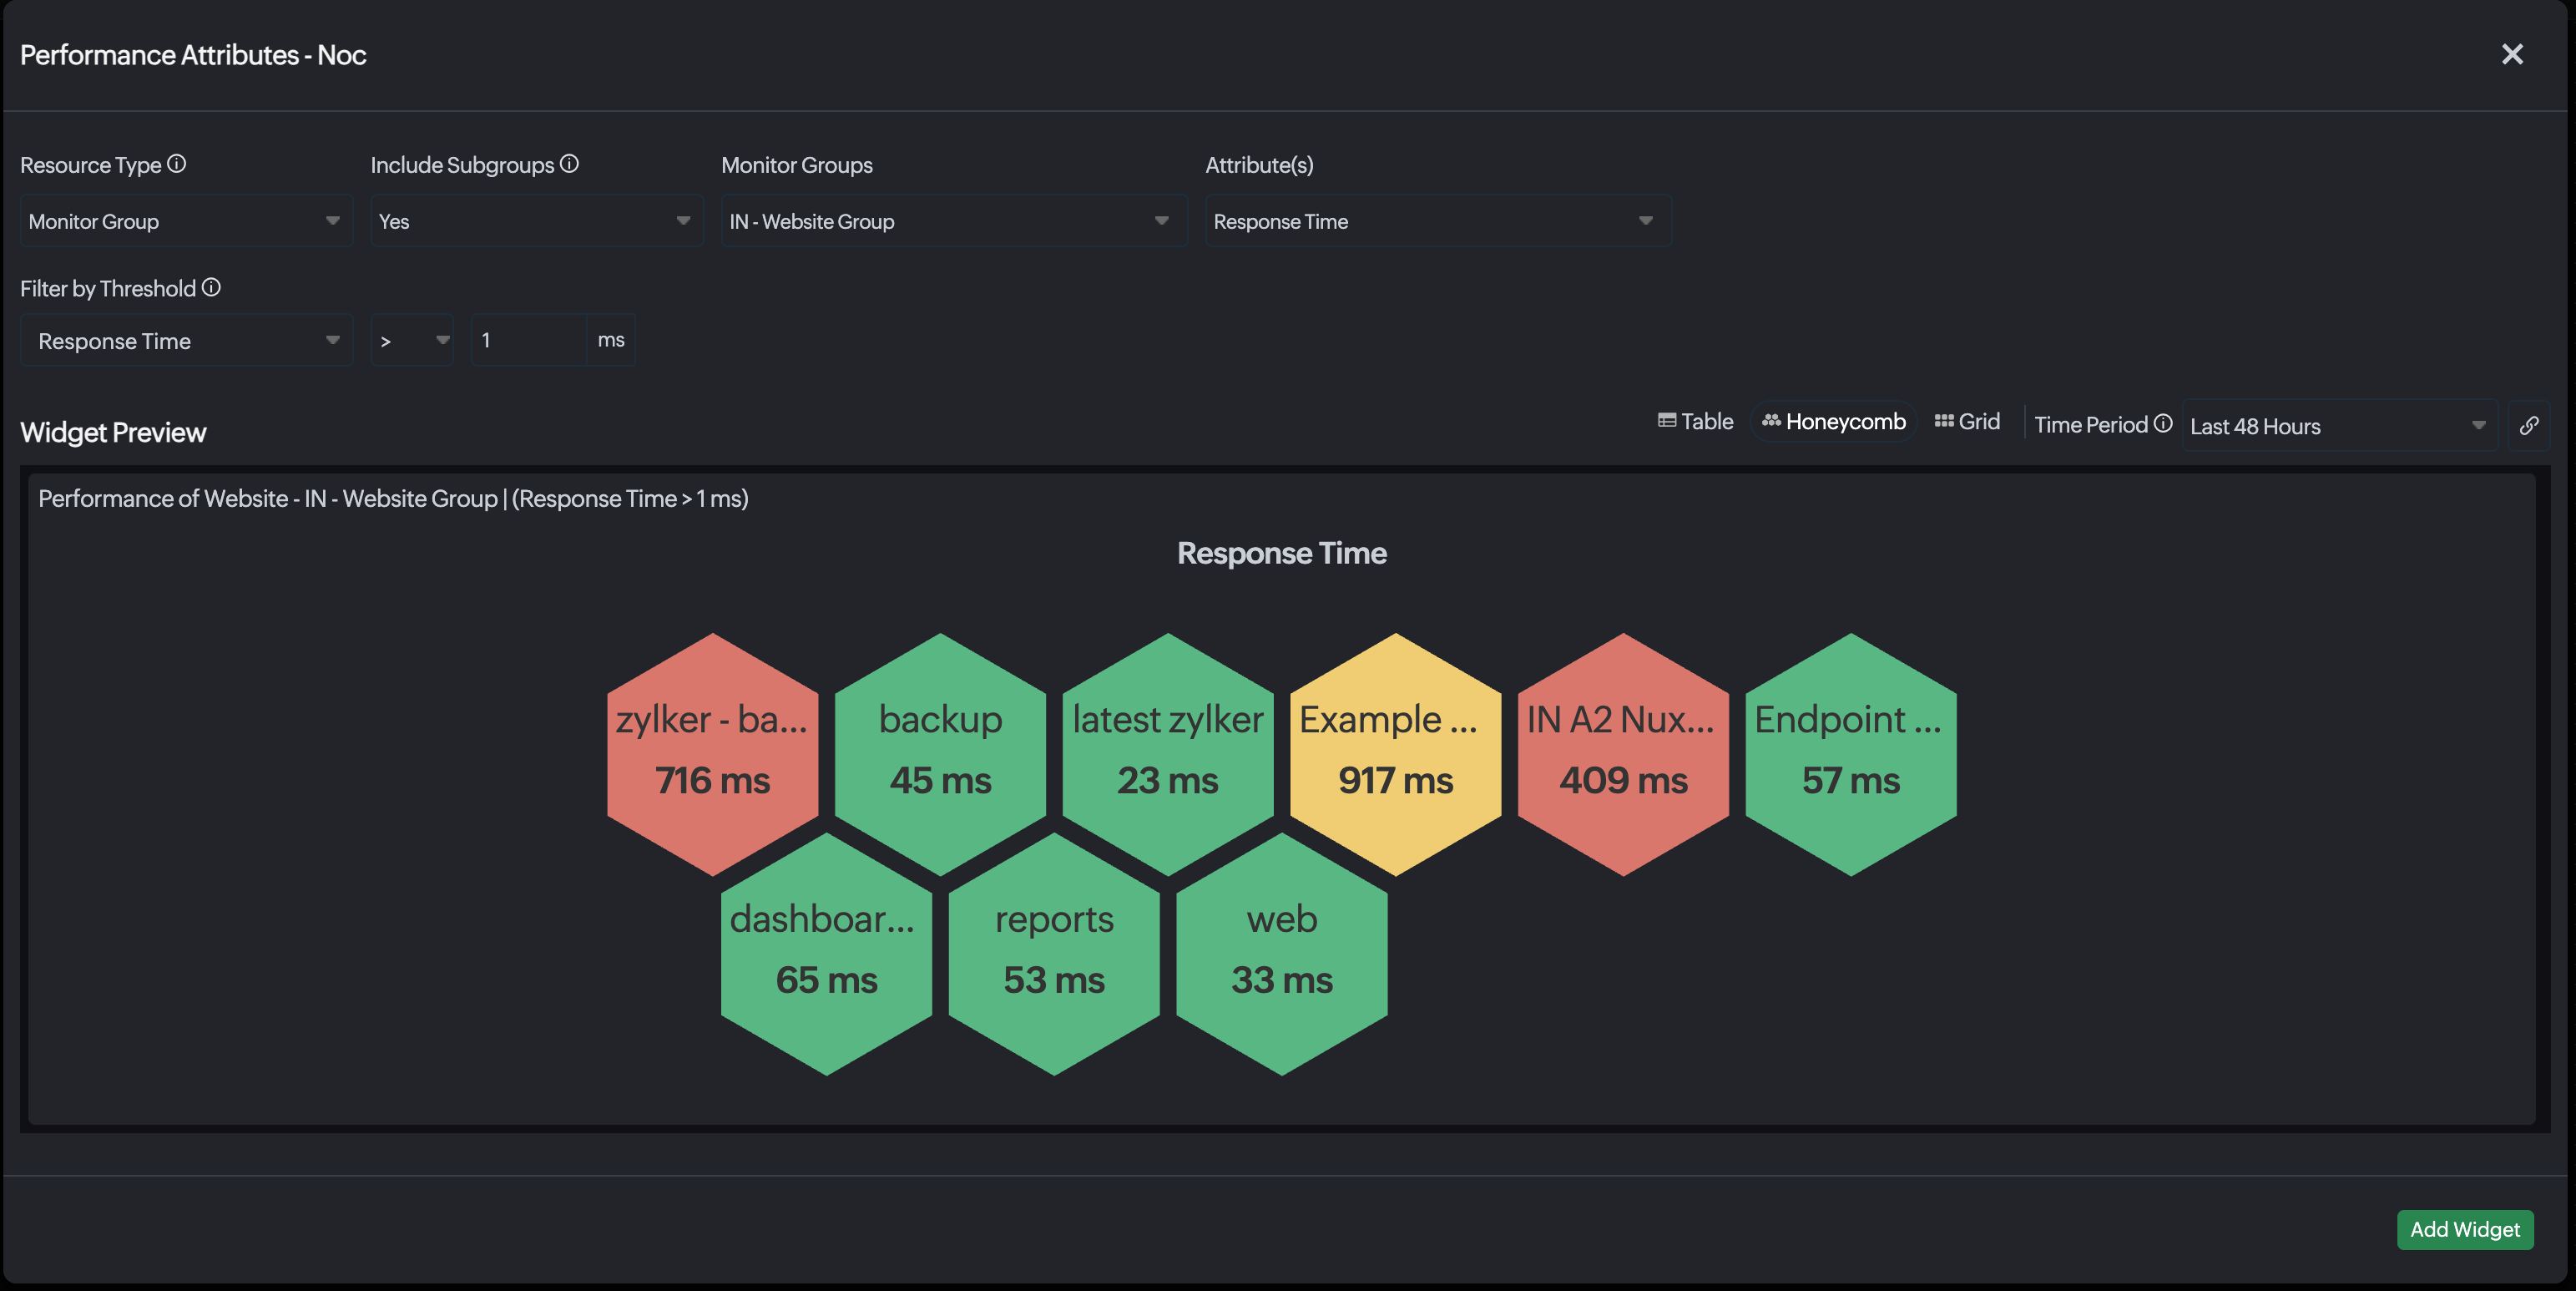Click the Include Subgroups info icon
Screen dimensions: 2576x1291
pos(569,164)
